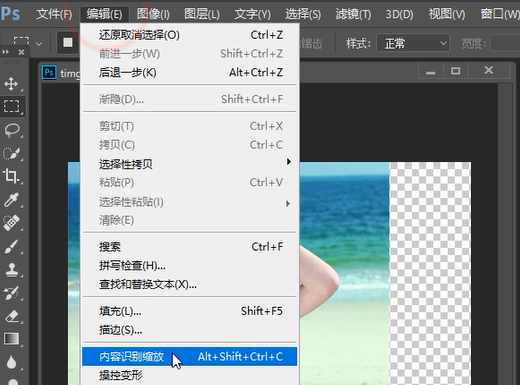
Task: Select the Quick Selection tool
Action: [11, 153]
